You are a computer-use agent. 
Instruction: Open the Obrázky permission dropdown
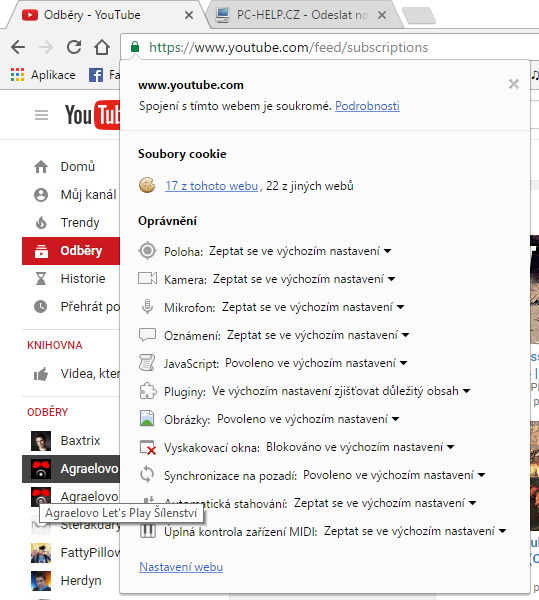[308, 419]
